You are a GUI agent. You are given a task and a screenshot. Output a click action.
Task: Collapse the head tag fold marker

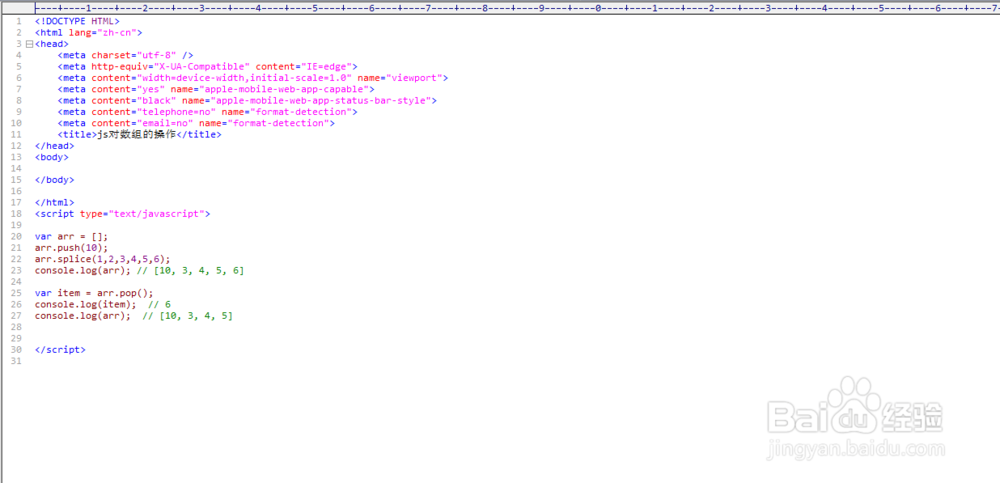(x=29, y=44)
